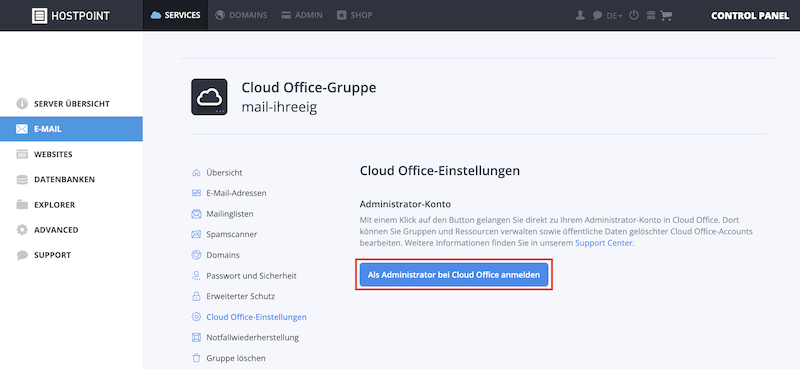Click the trash icon beside Gruppe löschen
This screenshot has height=369, width=800.
[x=196, y=358]
